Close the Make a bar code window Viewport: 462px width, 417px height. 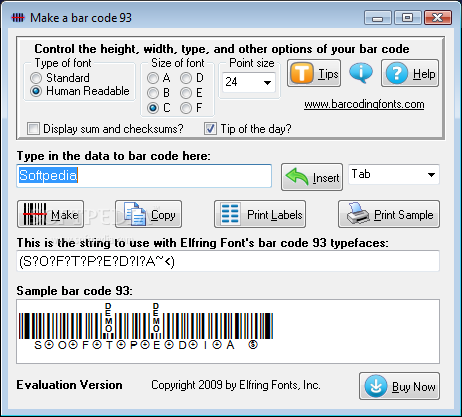[x=438, y=18]
